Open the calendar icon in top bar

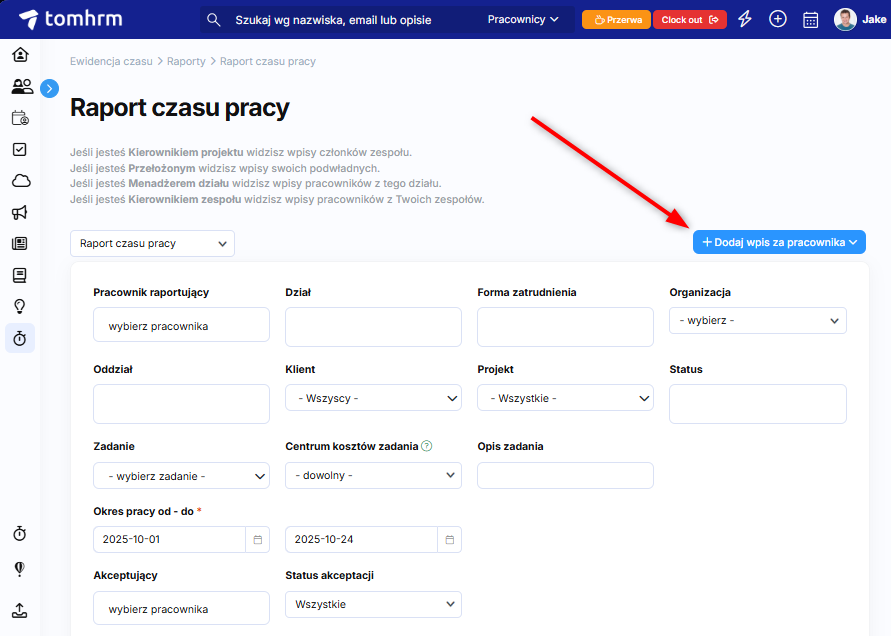tap(811, 19)
